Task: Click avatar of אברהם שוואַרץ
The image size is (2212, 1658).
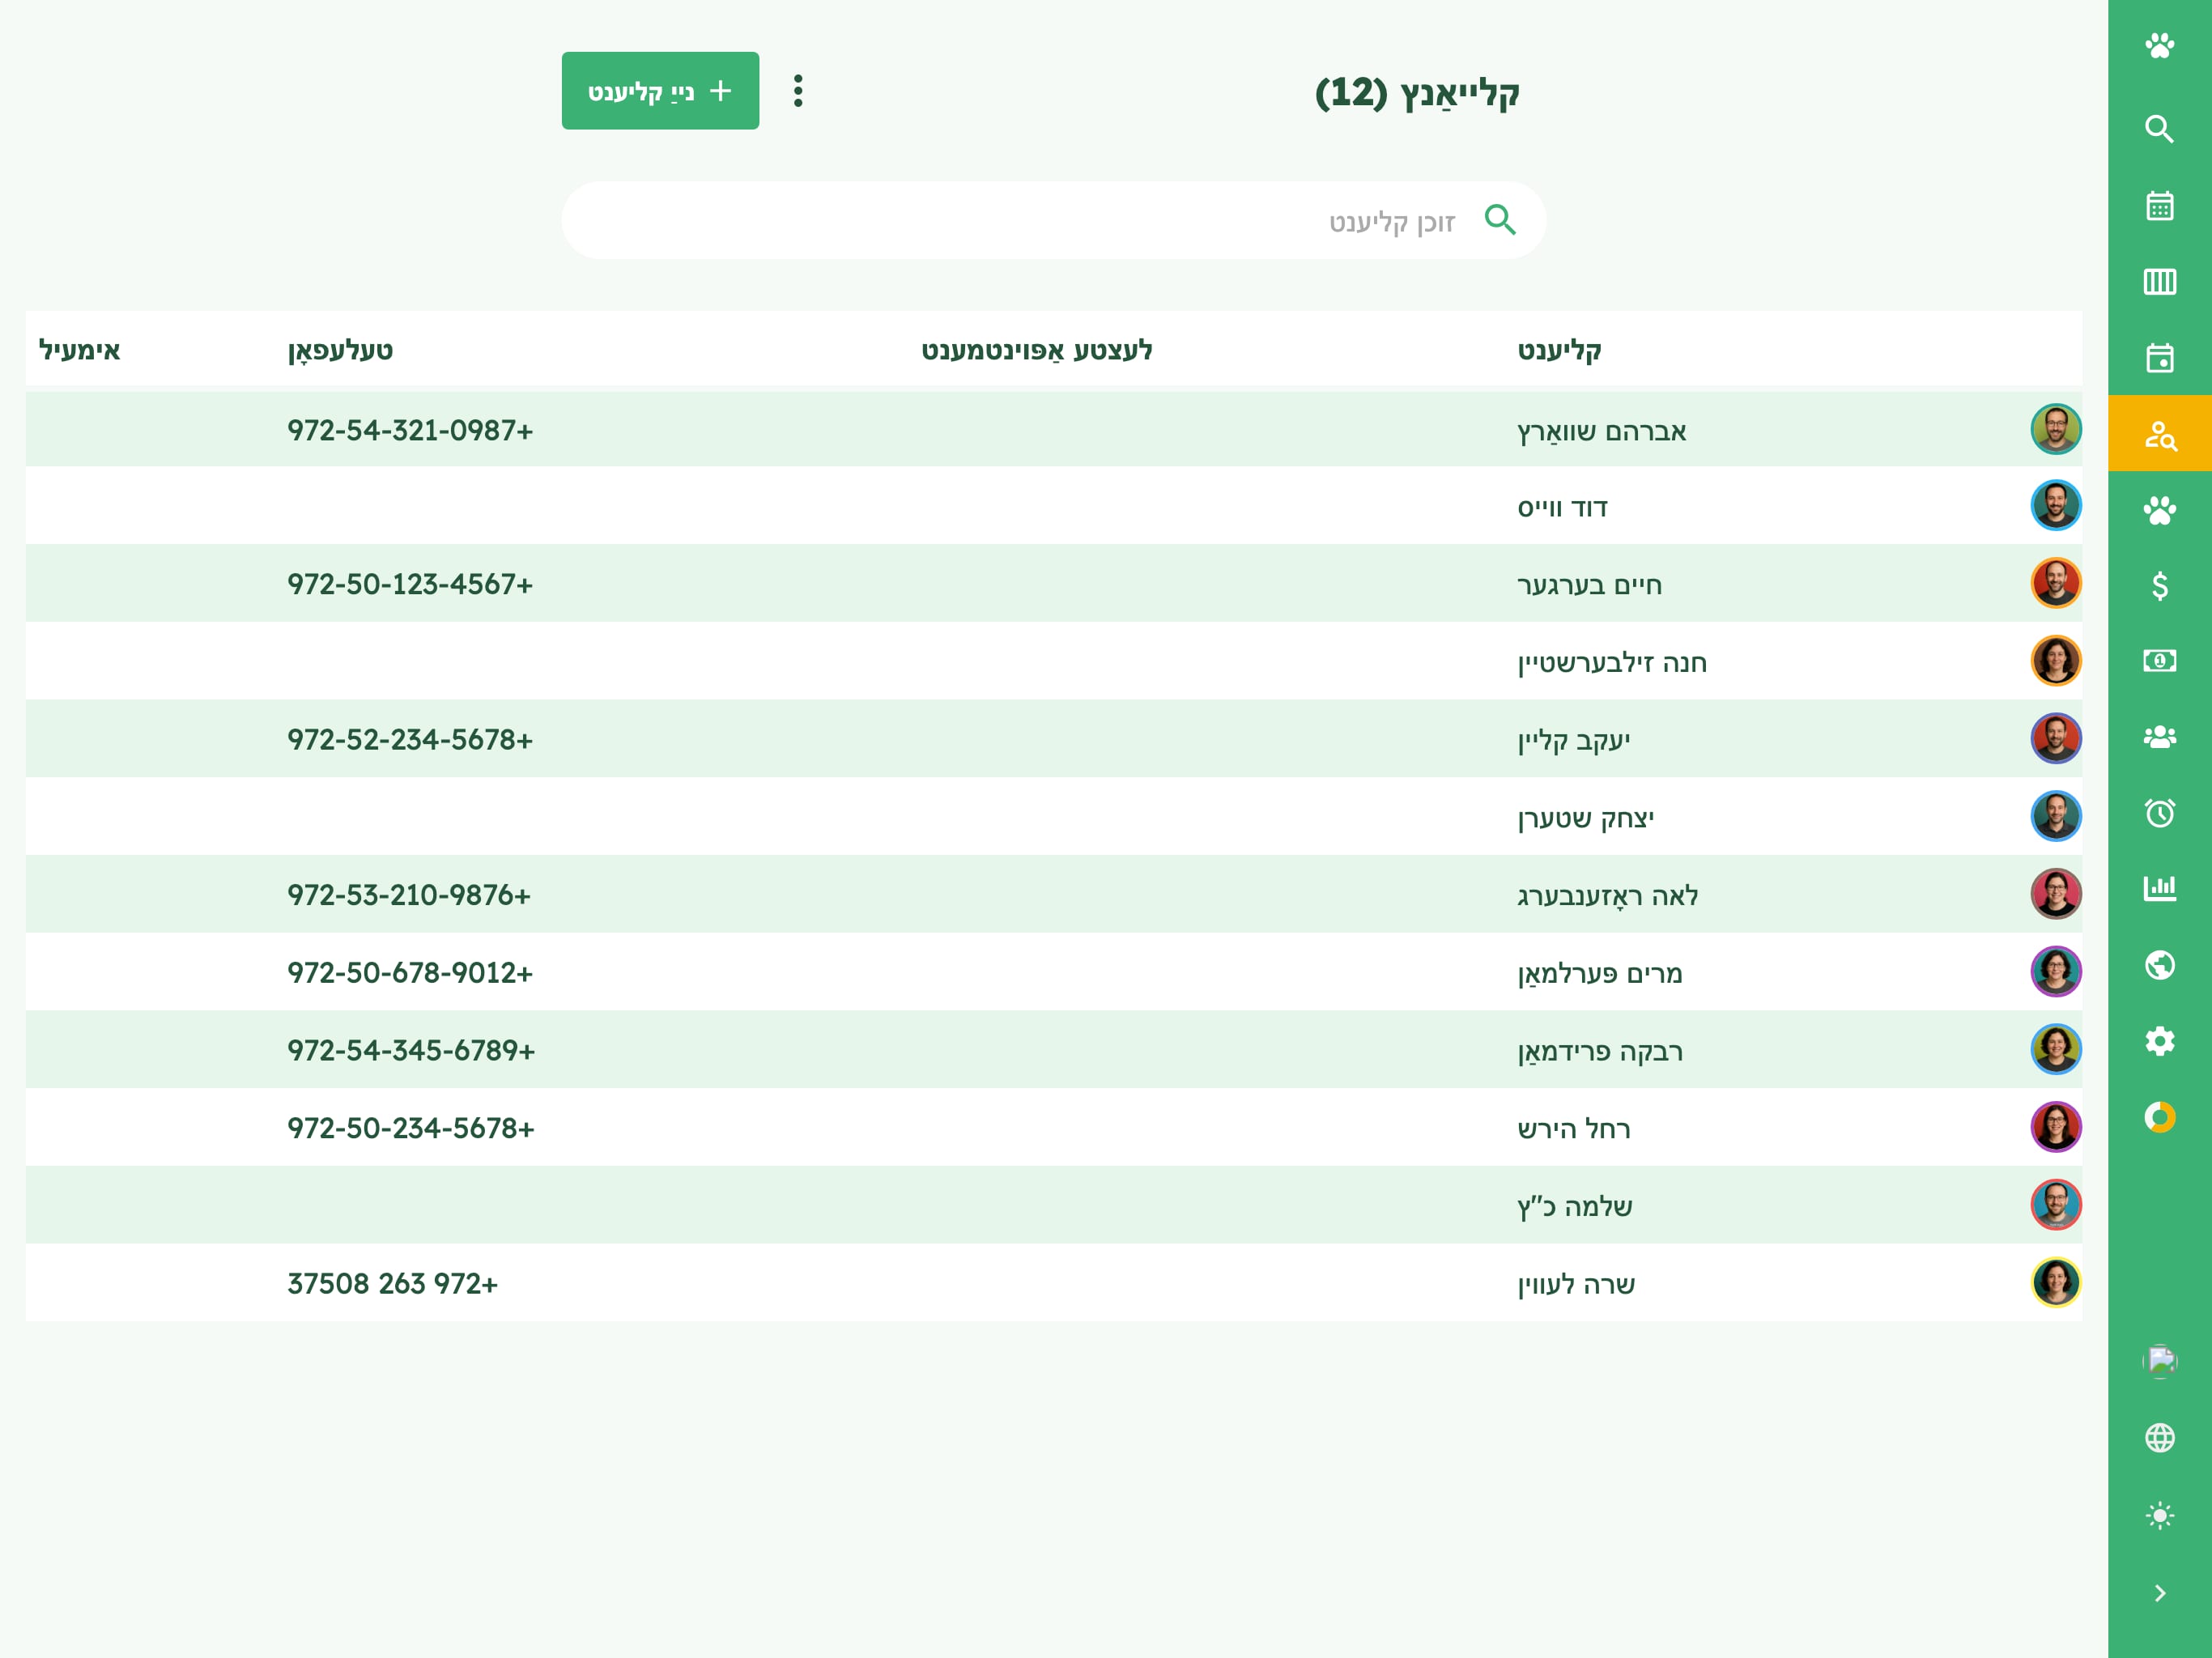Action: pos(2056,429)
